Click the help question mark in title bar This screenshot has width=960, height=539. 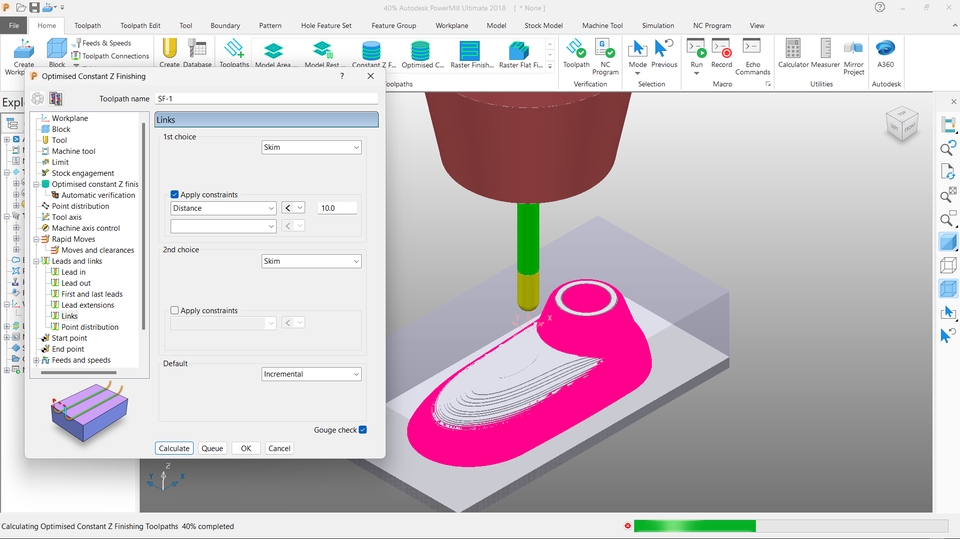880,7
